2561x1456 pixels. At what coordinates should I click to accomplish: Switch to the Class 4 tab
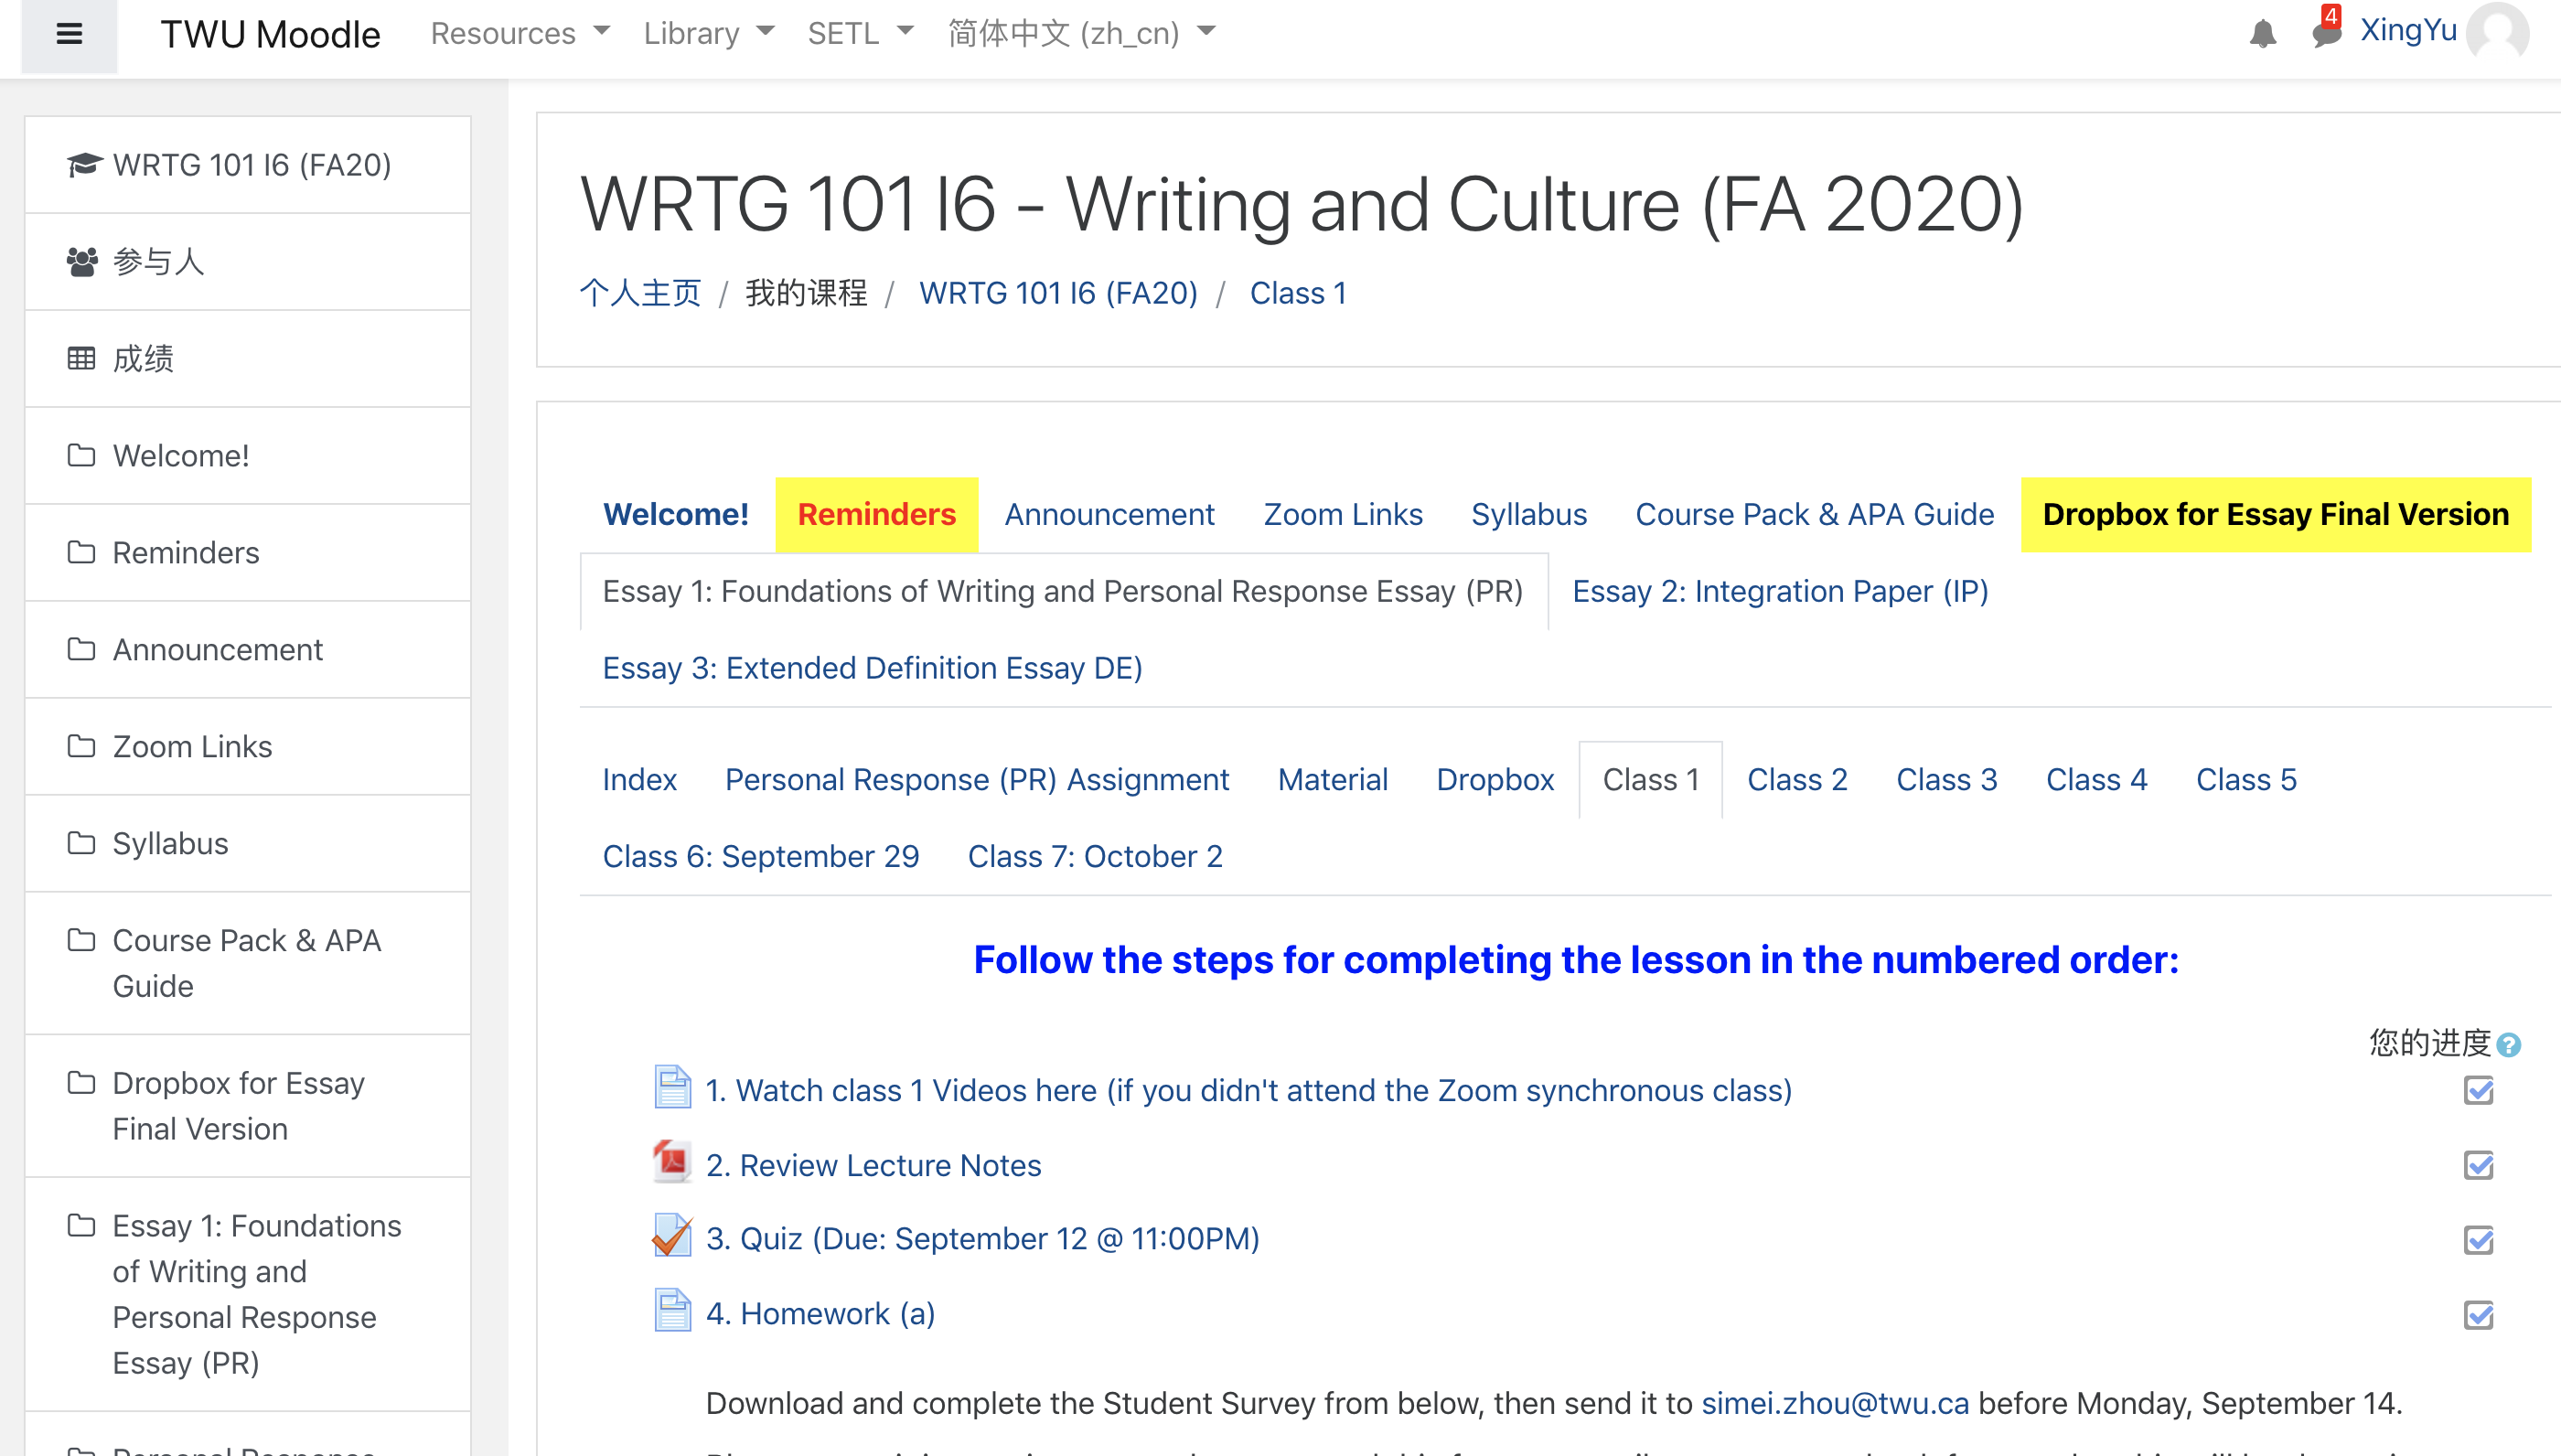pos(2096,779)
